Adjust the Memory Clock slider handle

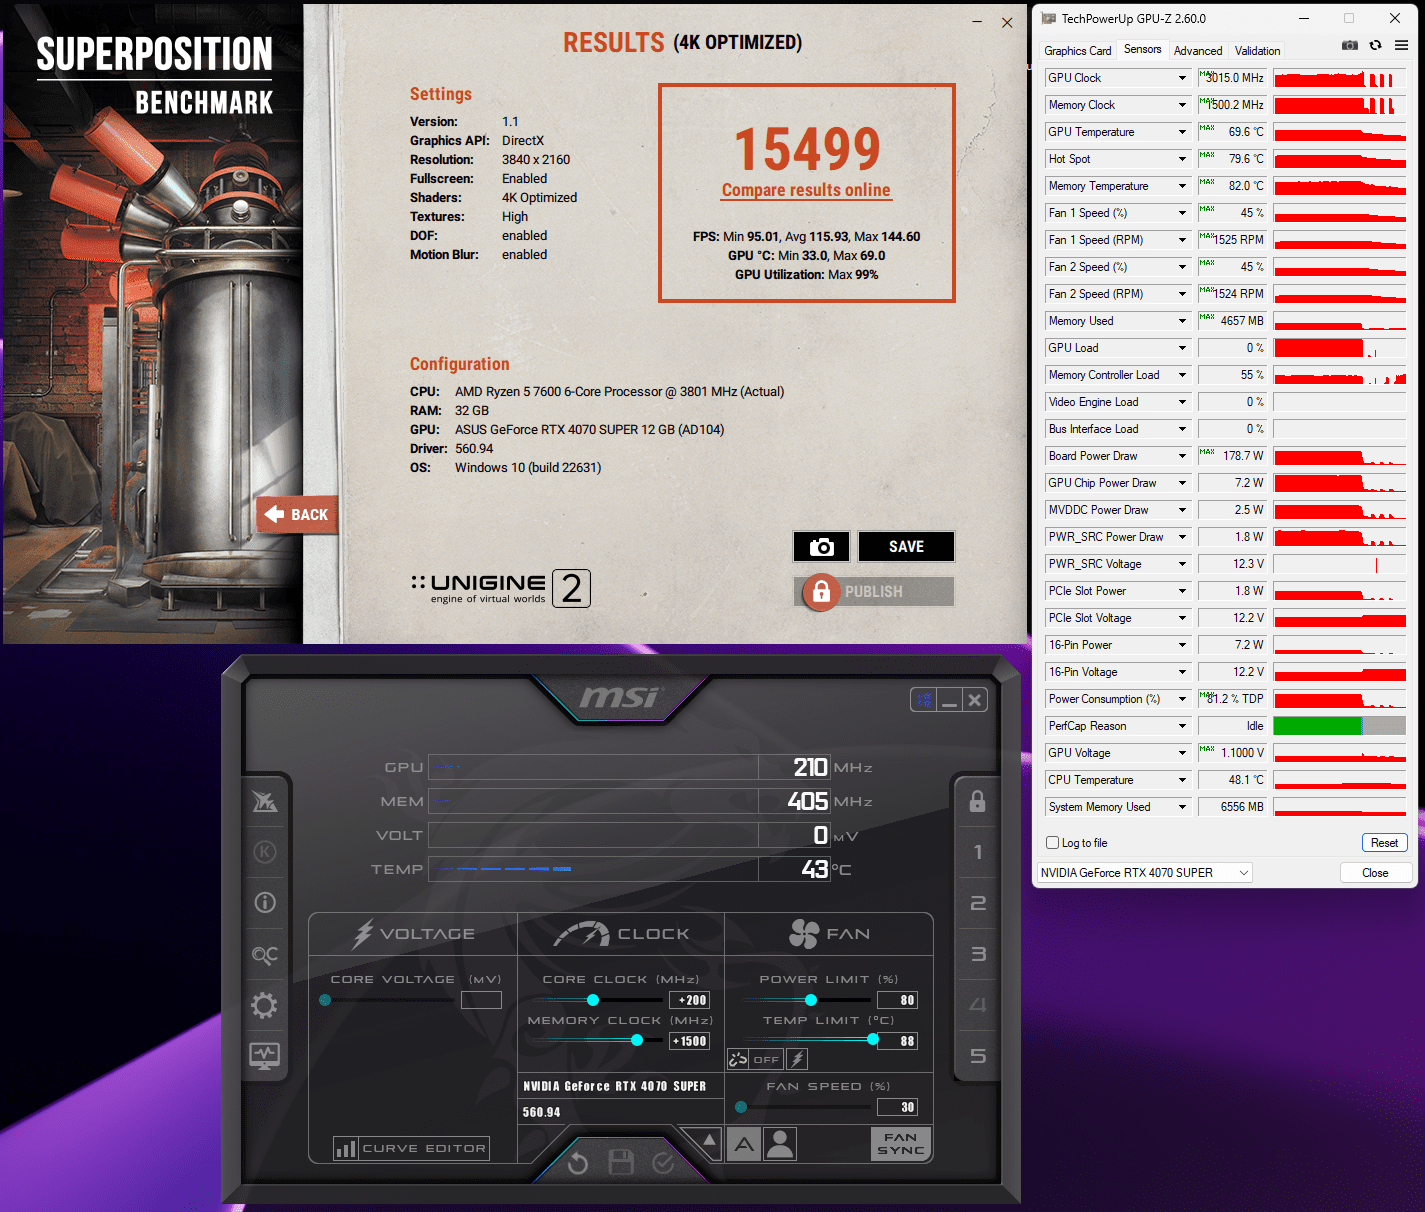[x=637, y=1040]
